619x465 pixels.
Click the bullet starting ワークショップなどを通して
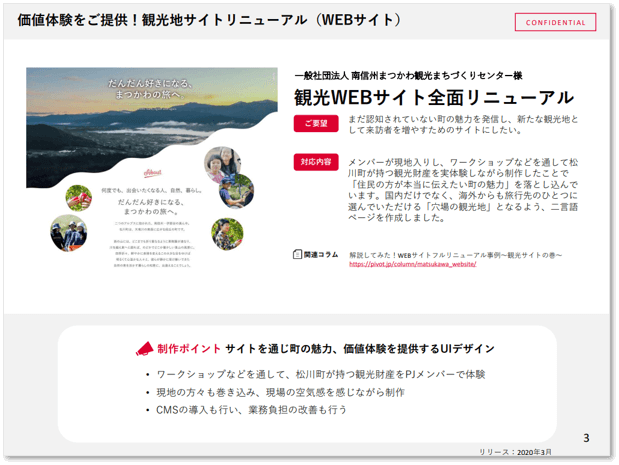pyautogui.click(x=321, y=374)
